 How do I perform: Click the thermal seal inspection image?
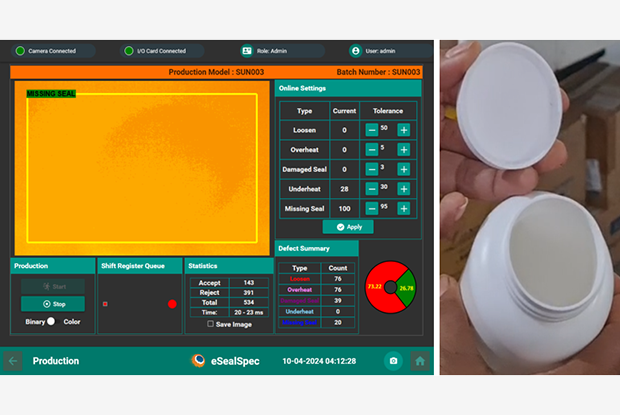tap(142, 168)
